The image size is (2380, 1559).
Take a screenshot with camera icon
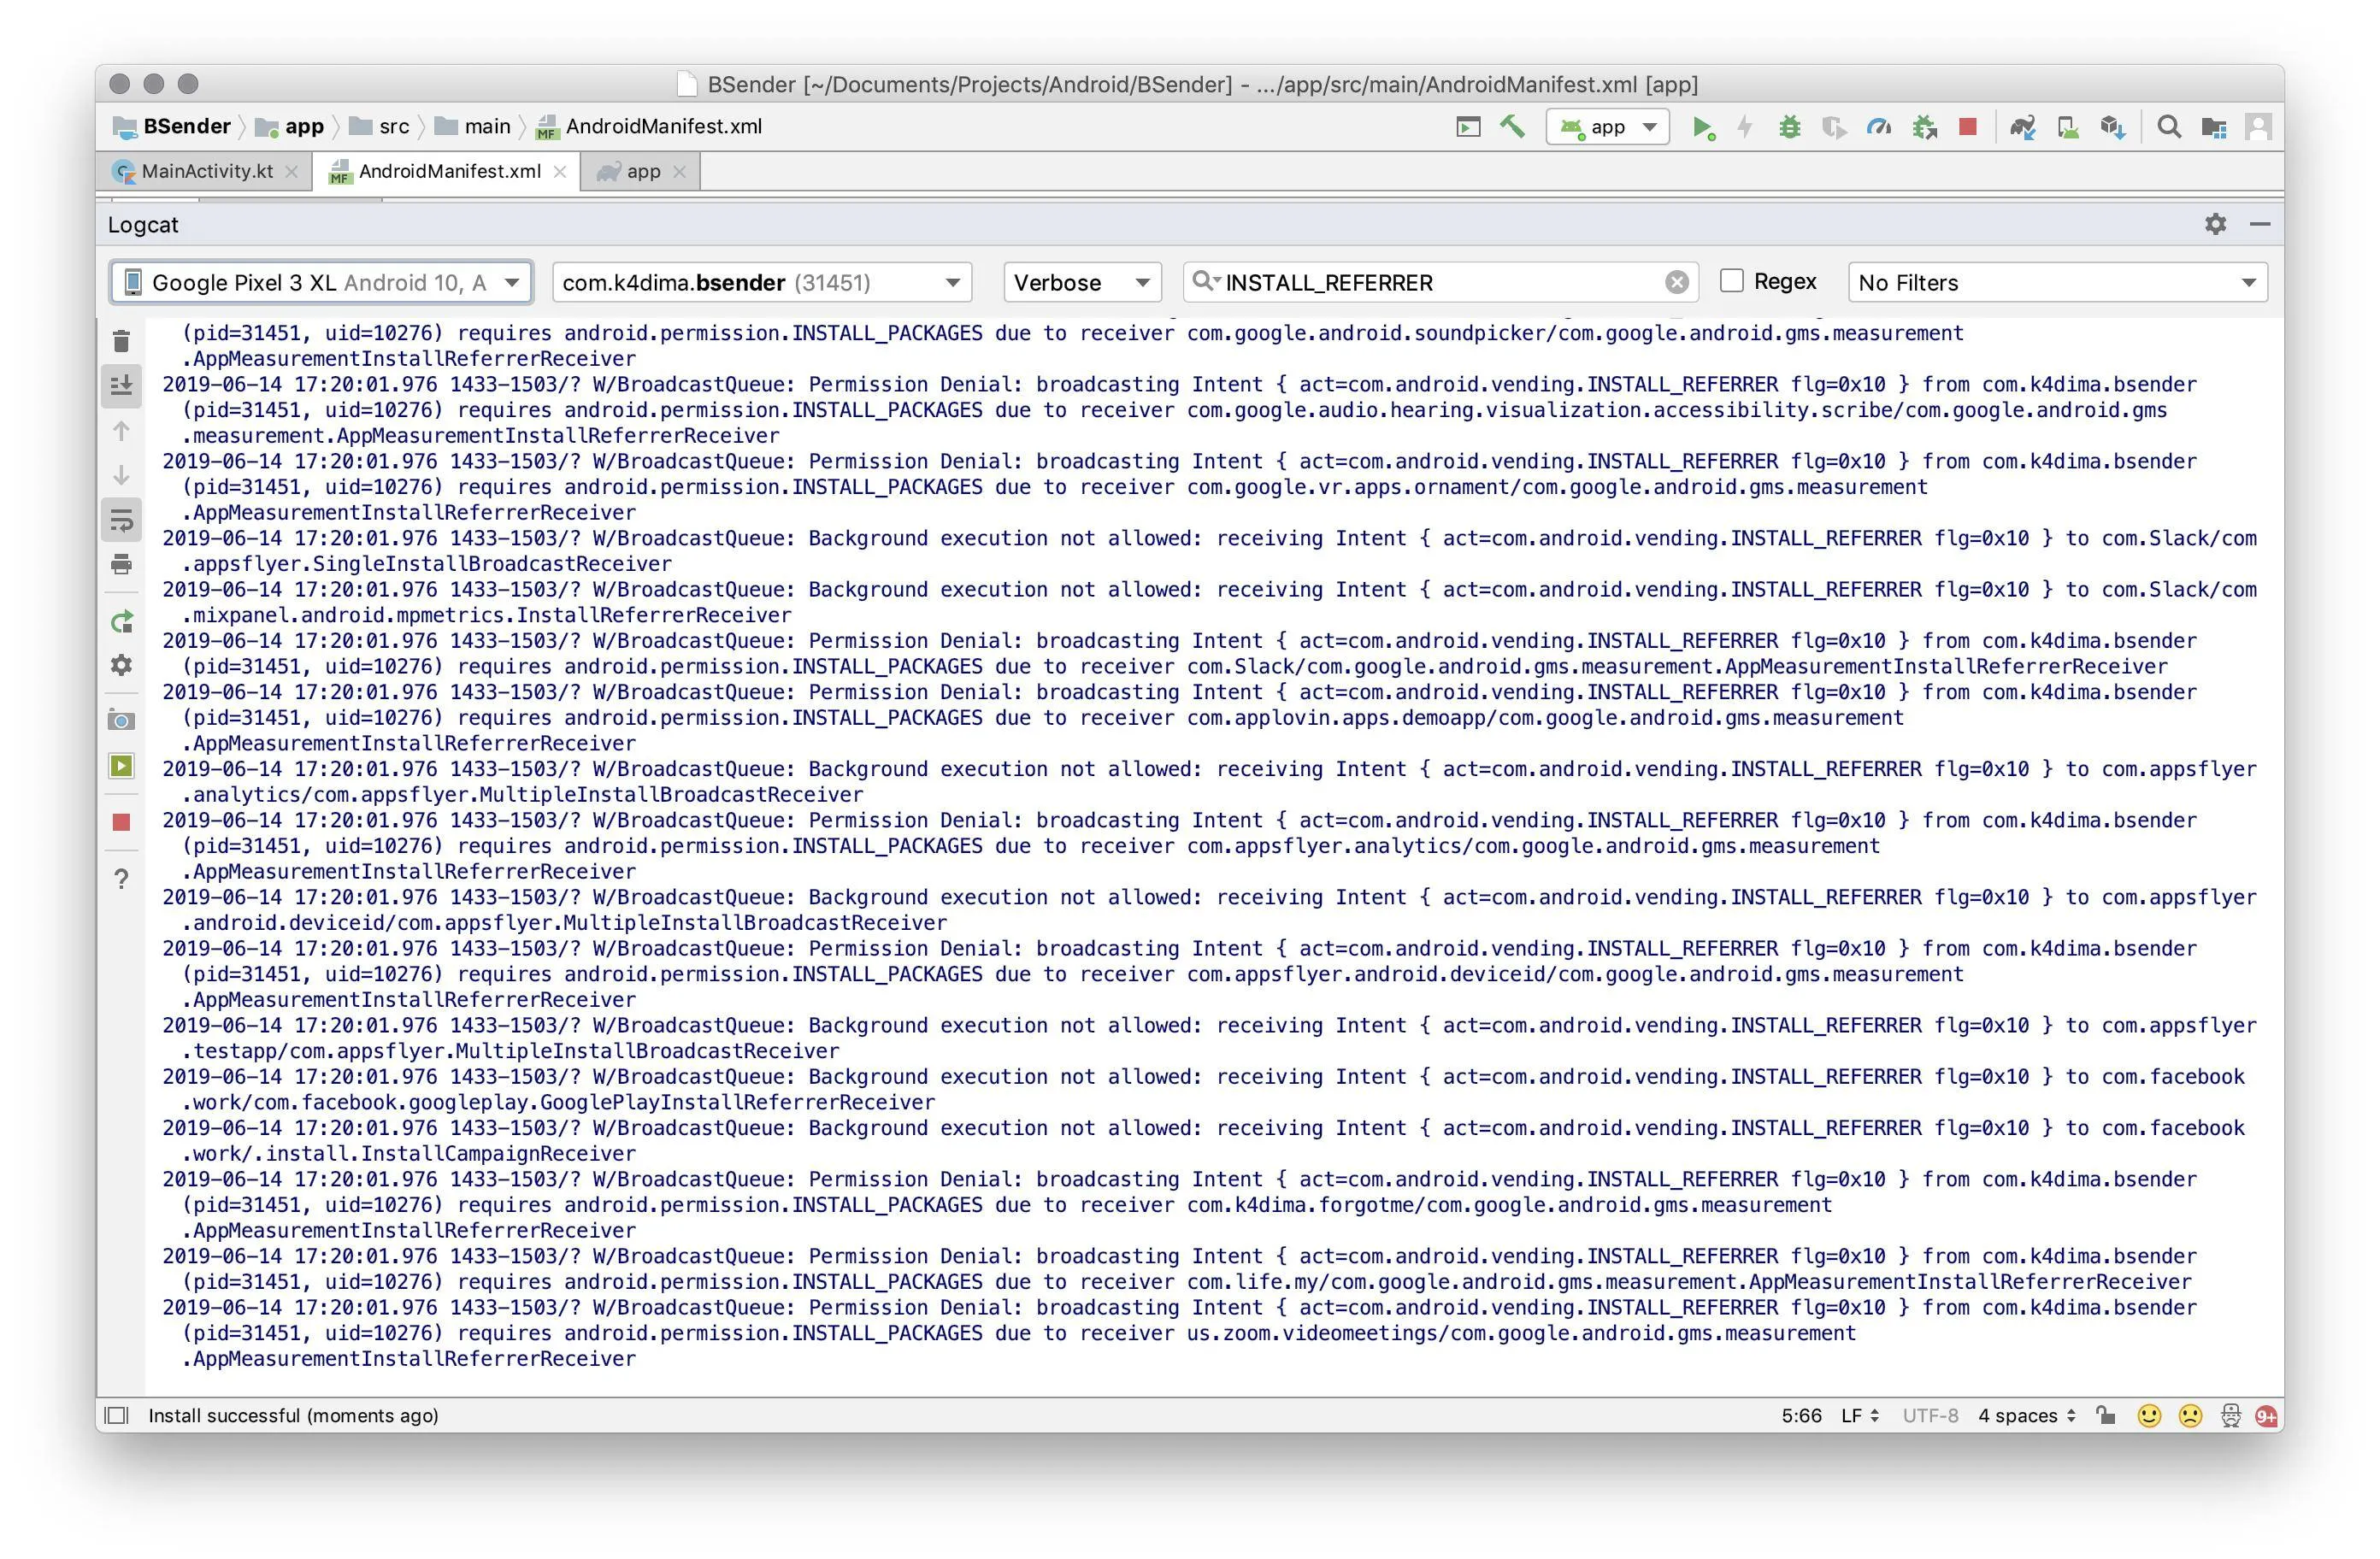coord(121,720)
